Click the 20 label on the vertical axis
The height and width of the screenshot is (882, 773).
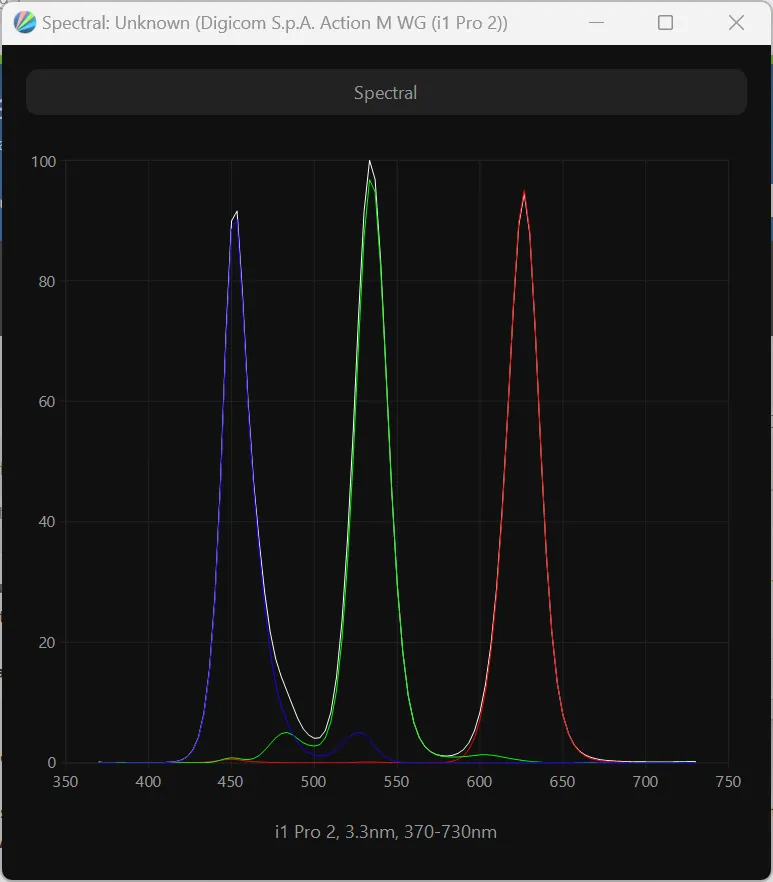pos(46,643)
